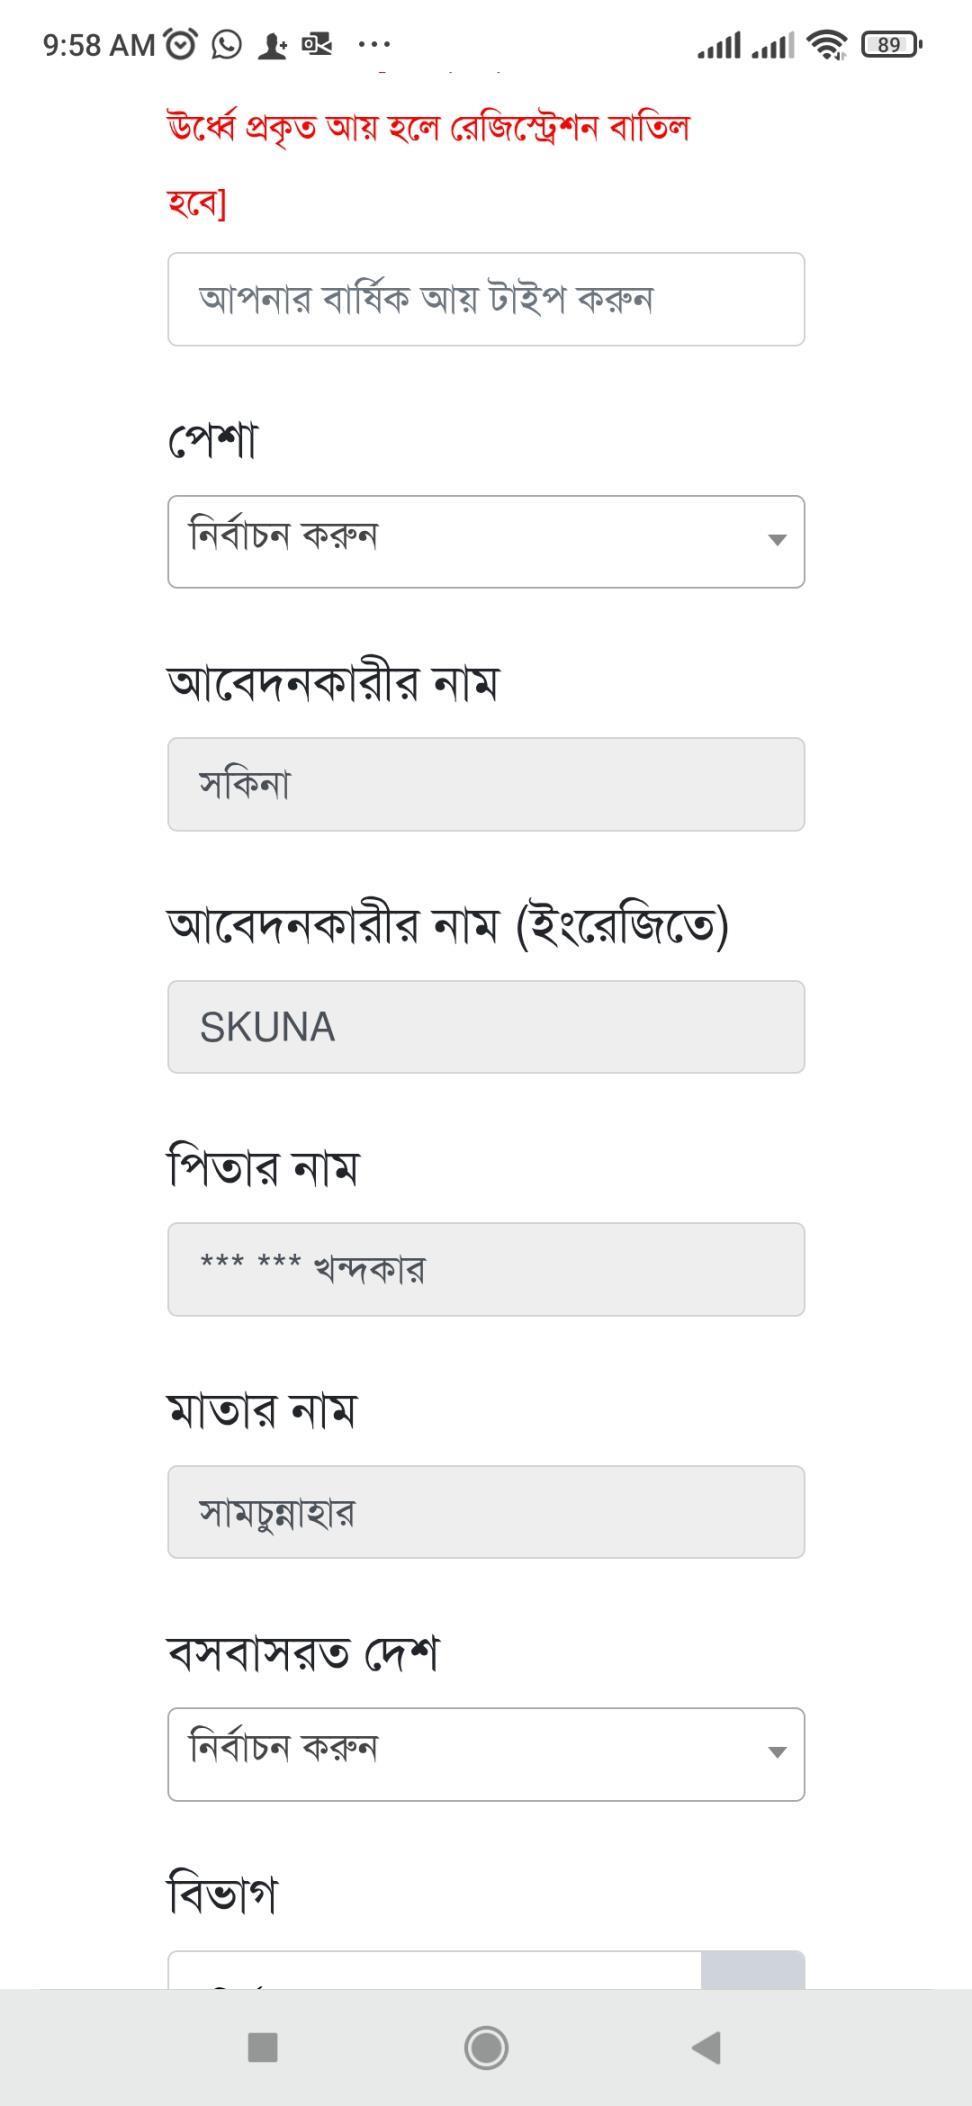Viewport: 972px width, 2106px height.
Task: Tap the recent apps square button
Action: (x=262, y=2047)
